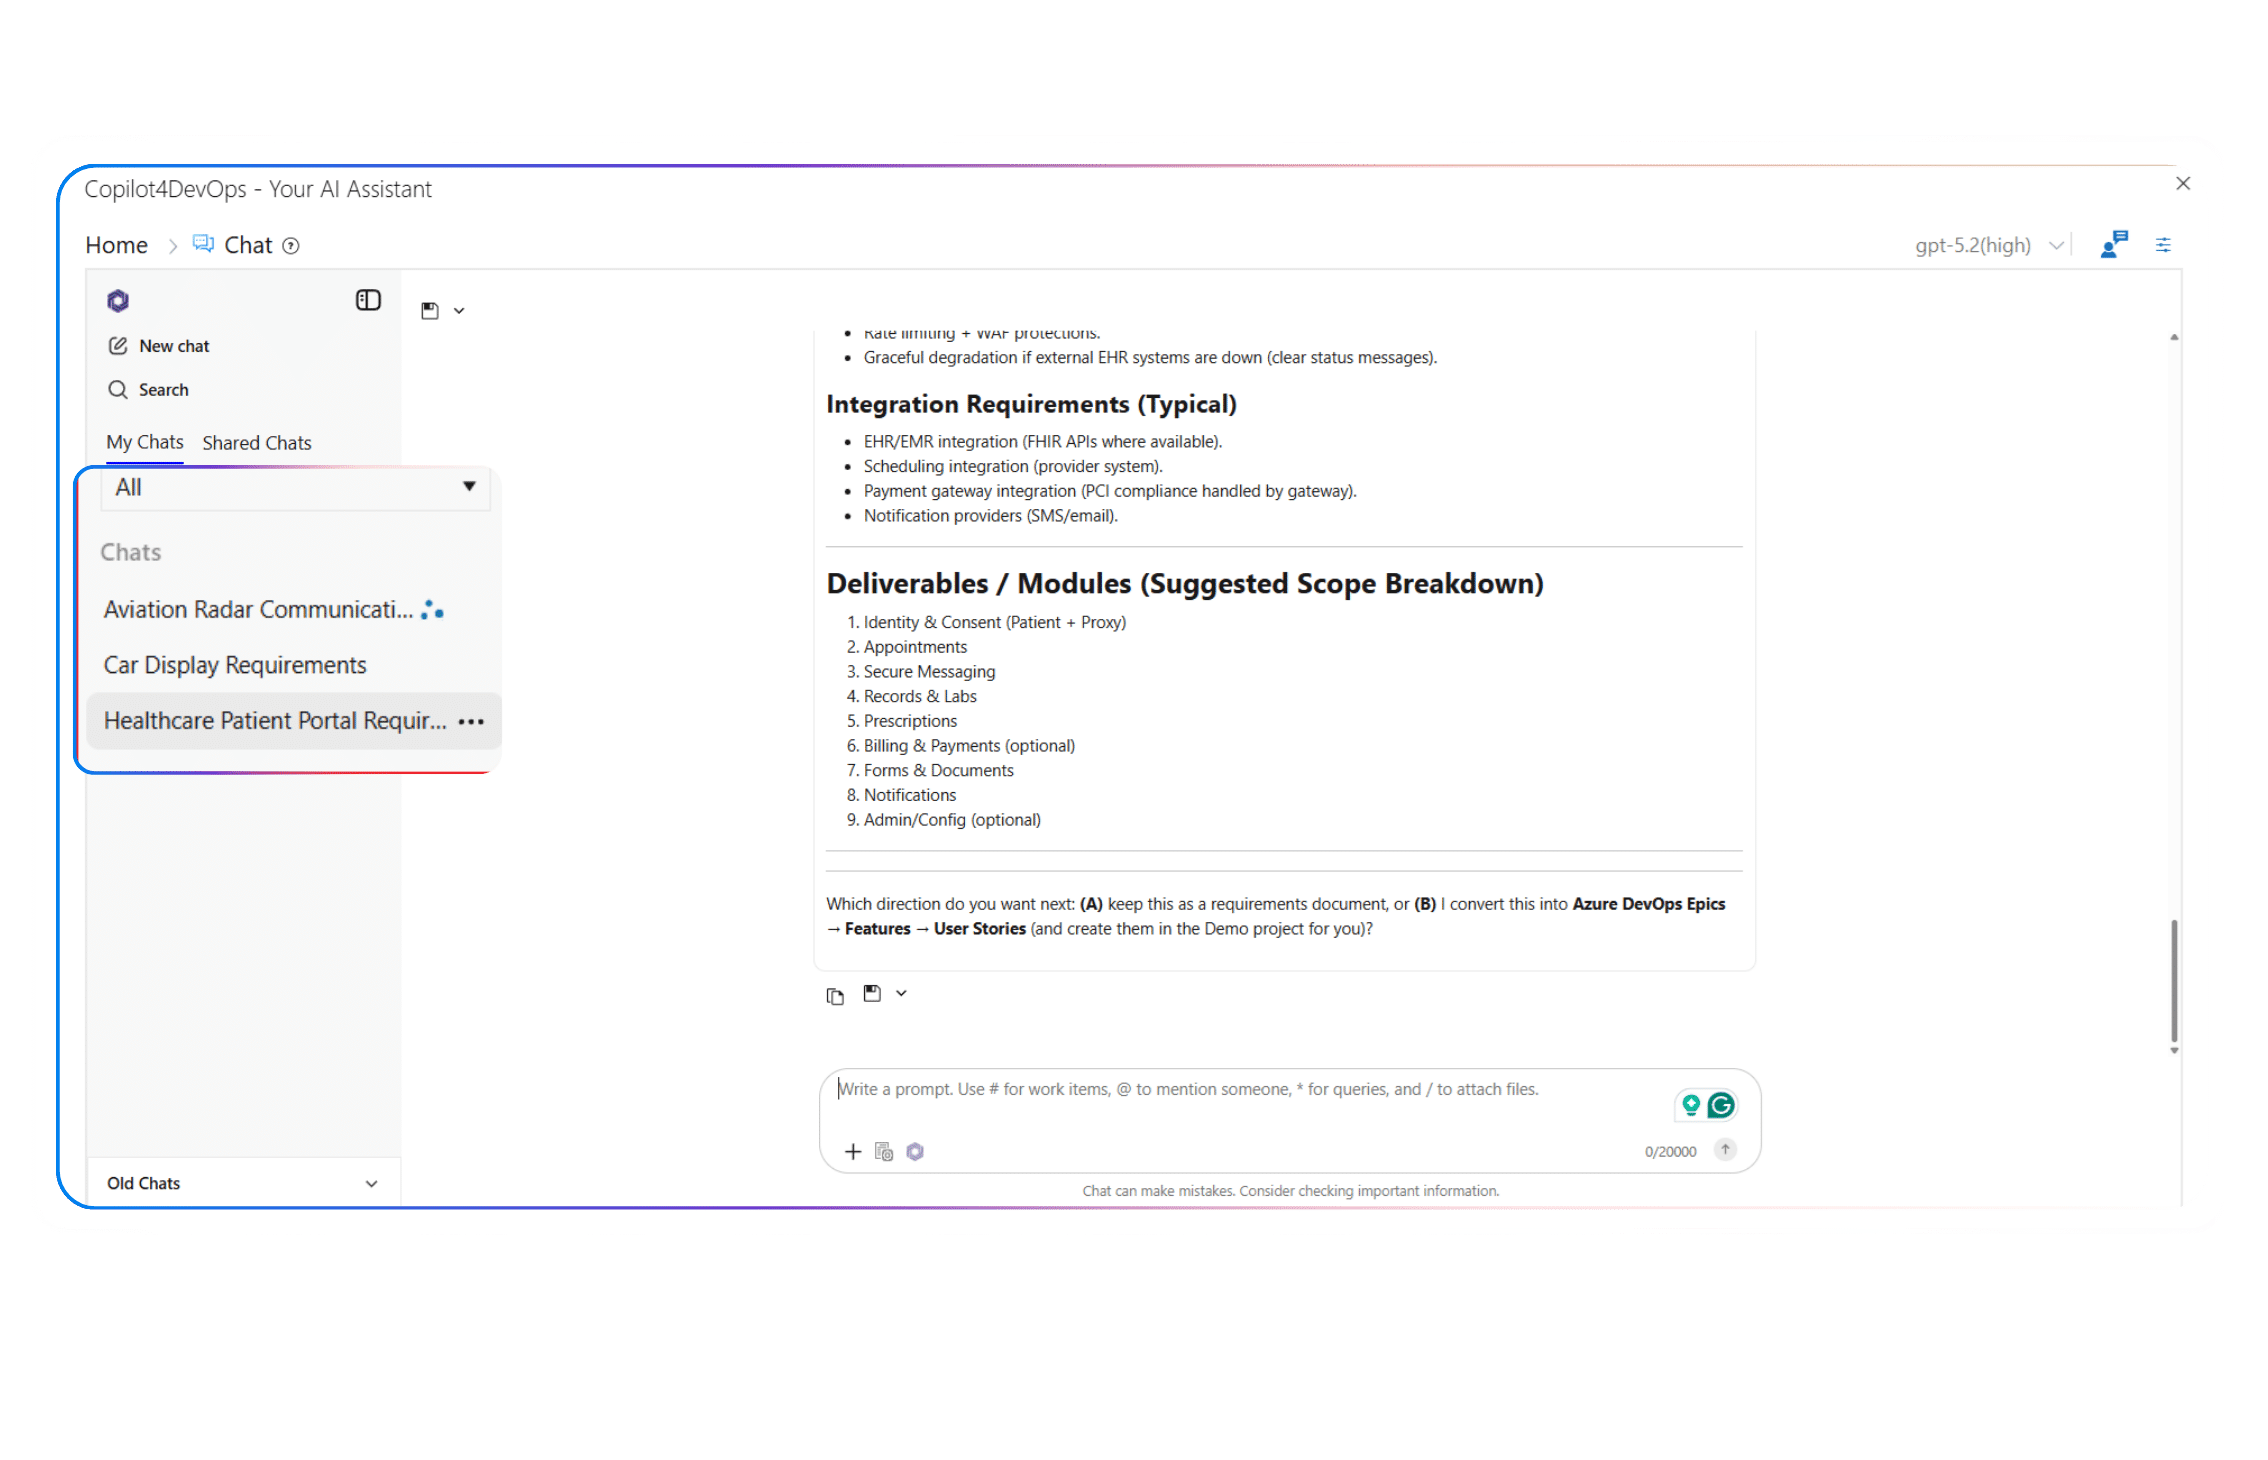Click the share chat user icon
Screen dimensions: 2268x1460
(2114, 245)
